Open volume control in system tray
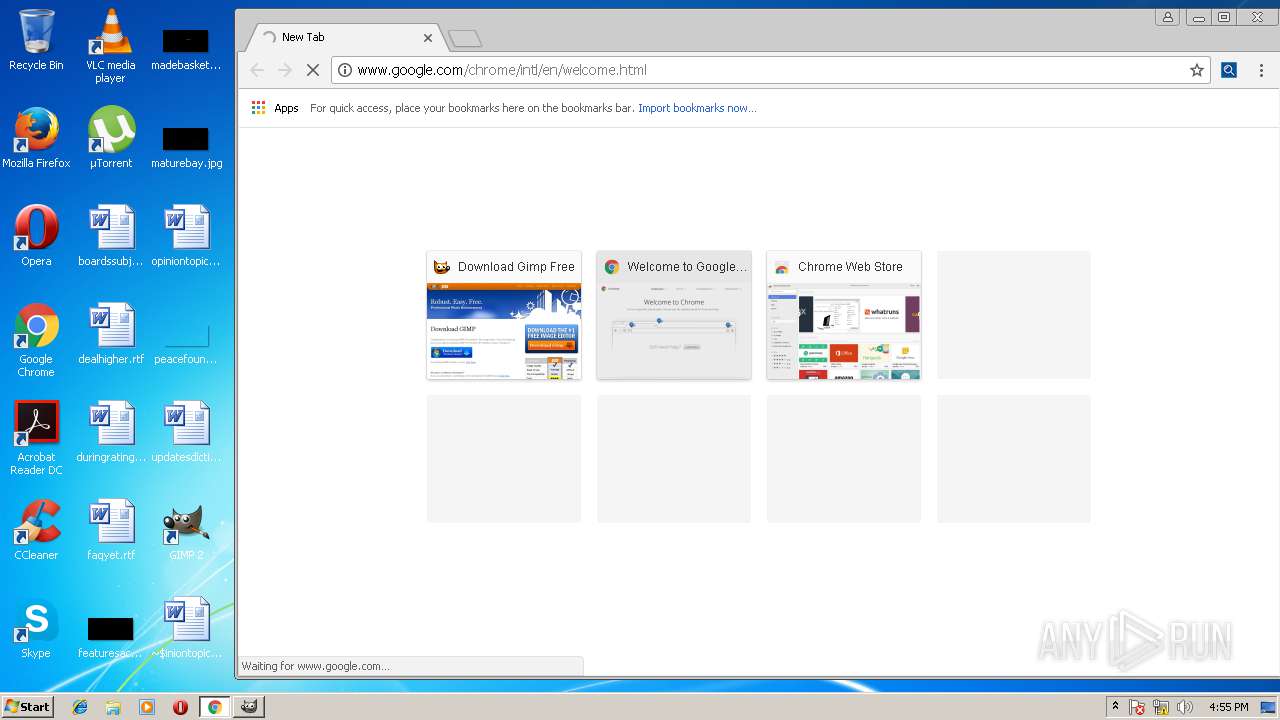Viewport: 1280px width, 720px height. tap(1185, 707)
